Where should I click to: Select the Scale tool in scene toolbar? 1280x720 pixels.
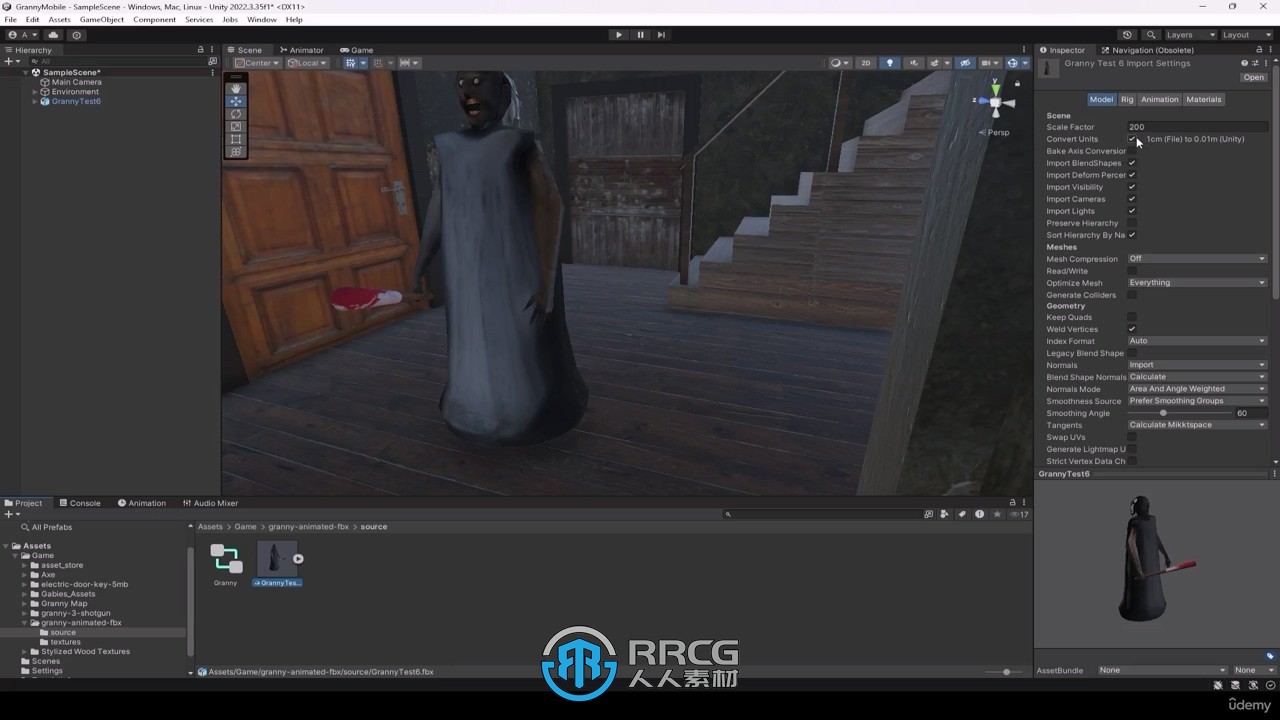click(x=236, y=127)
